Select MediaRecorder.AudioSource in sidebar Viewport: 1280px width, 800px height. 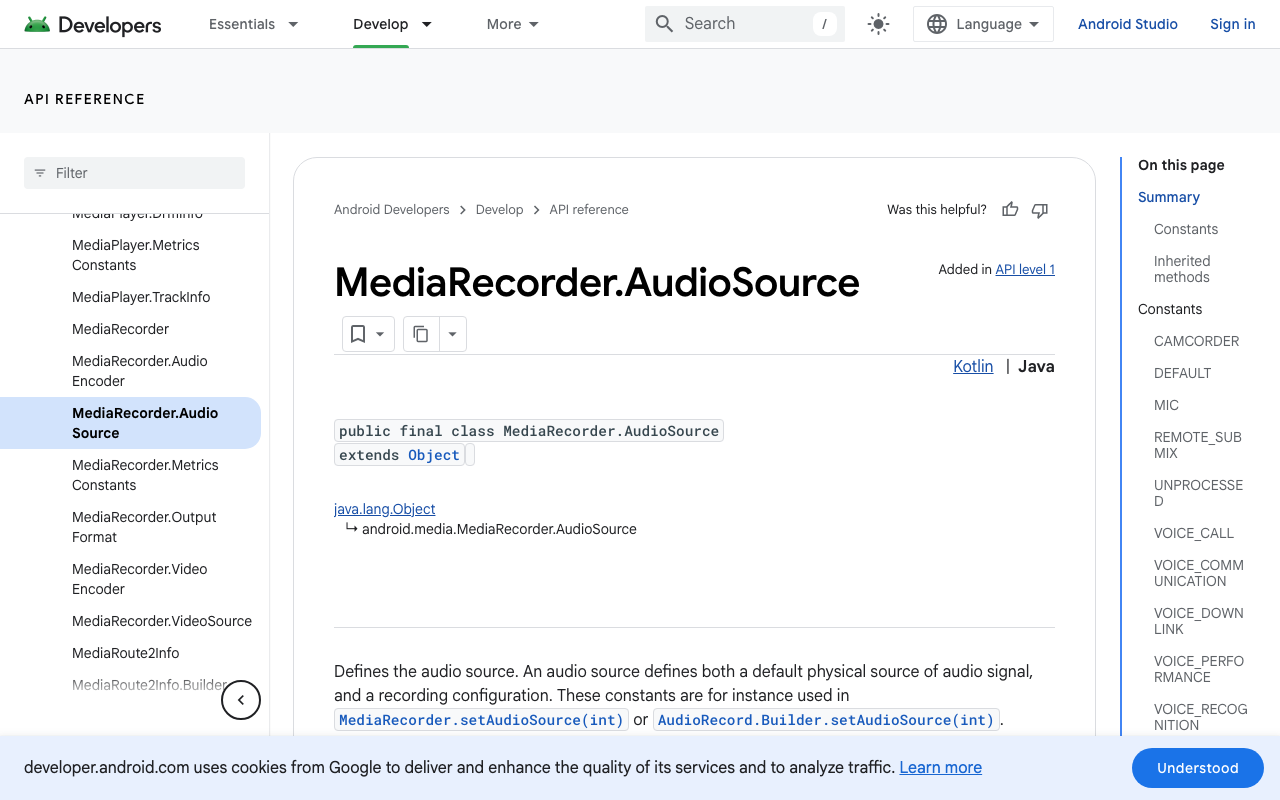coord(130,423)
